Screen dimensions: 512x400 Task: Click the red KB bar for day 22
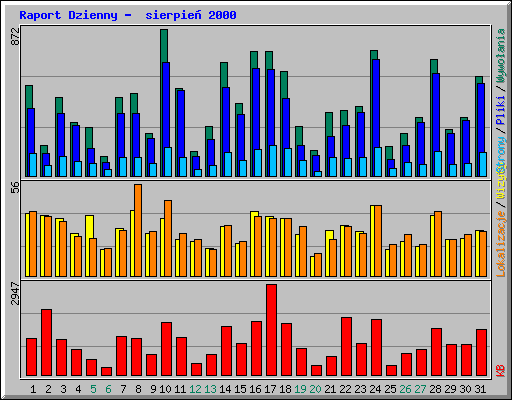pos(346,347)
